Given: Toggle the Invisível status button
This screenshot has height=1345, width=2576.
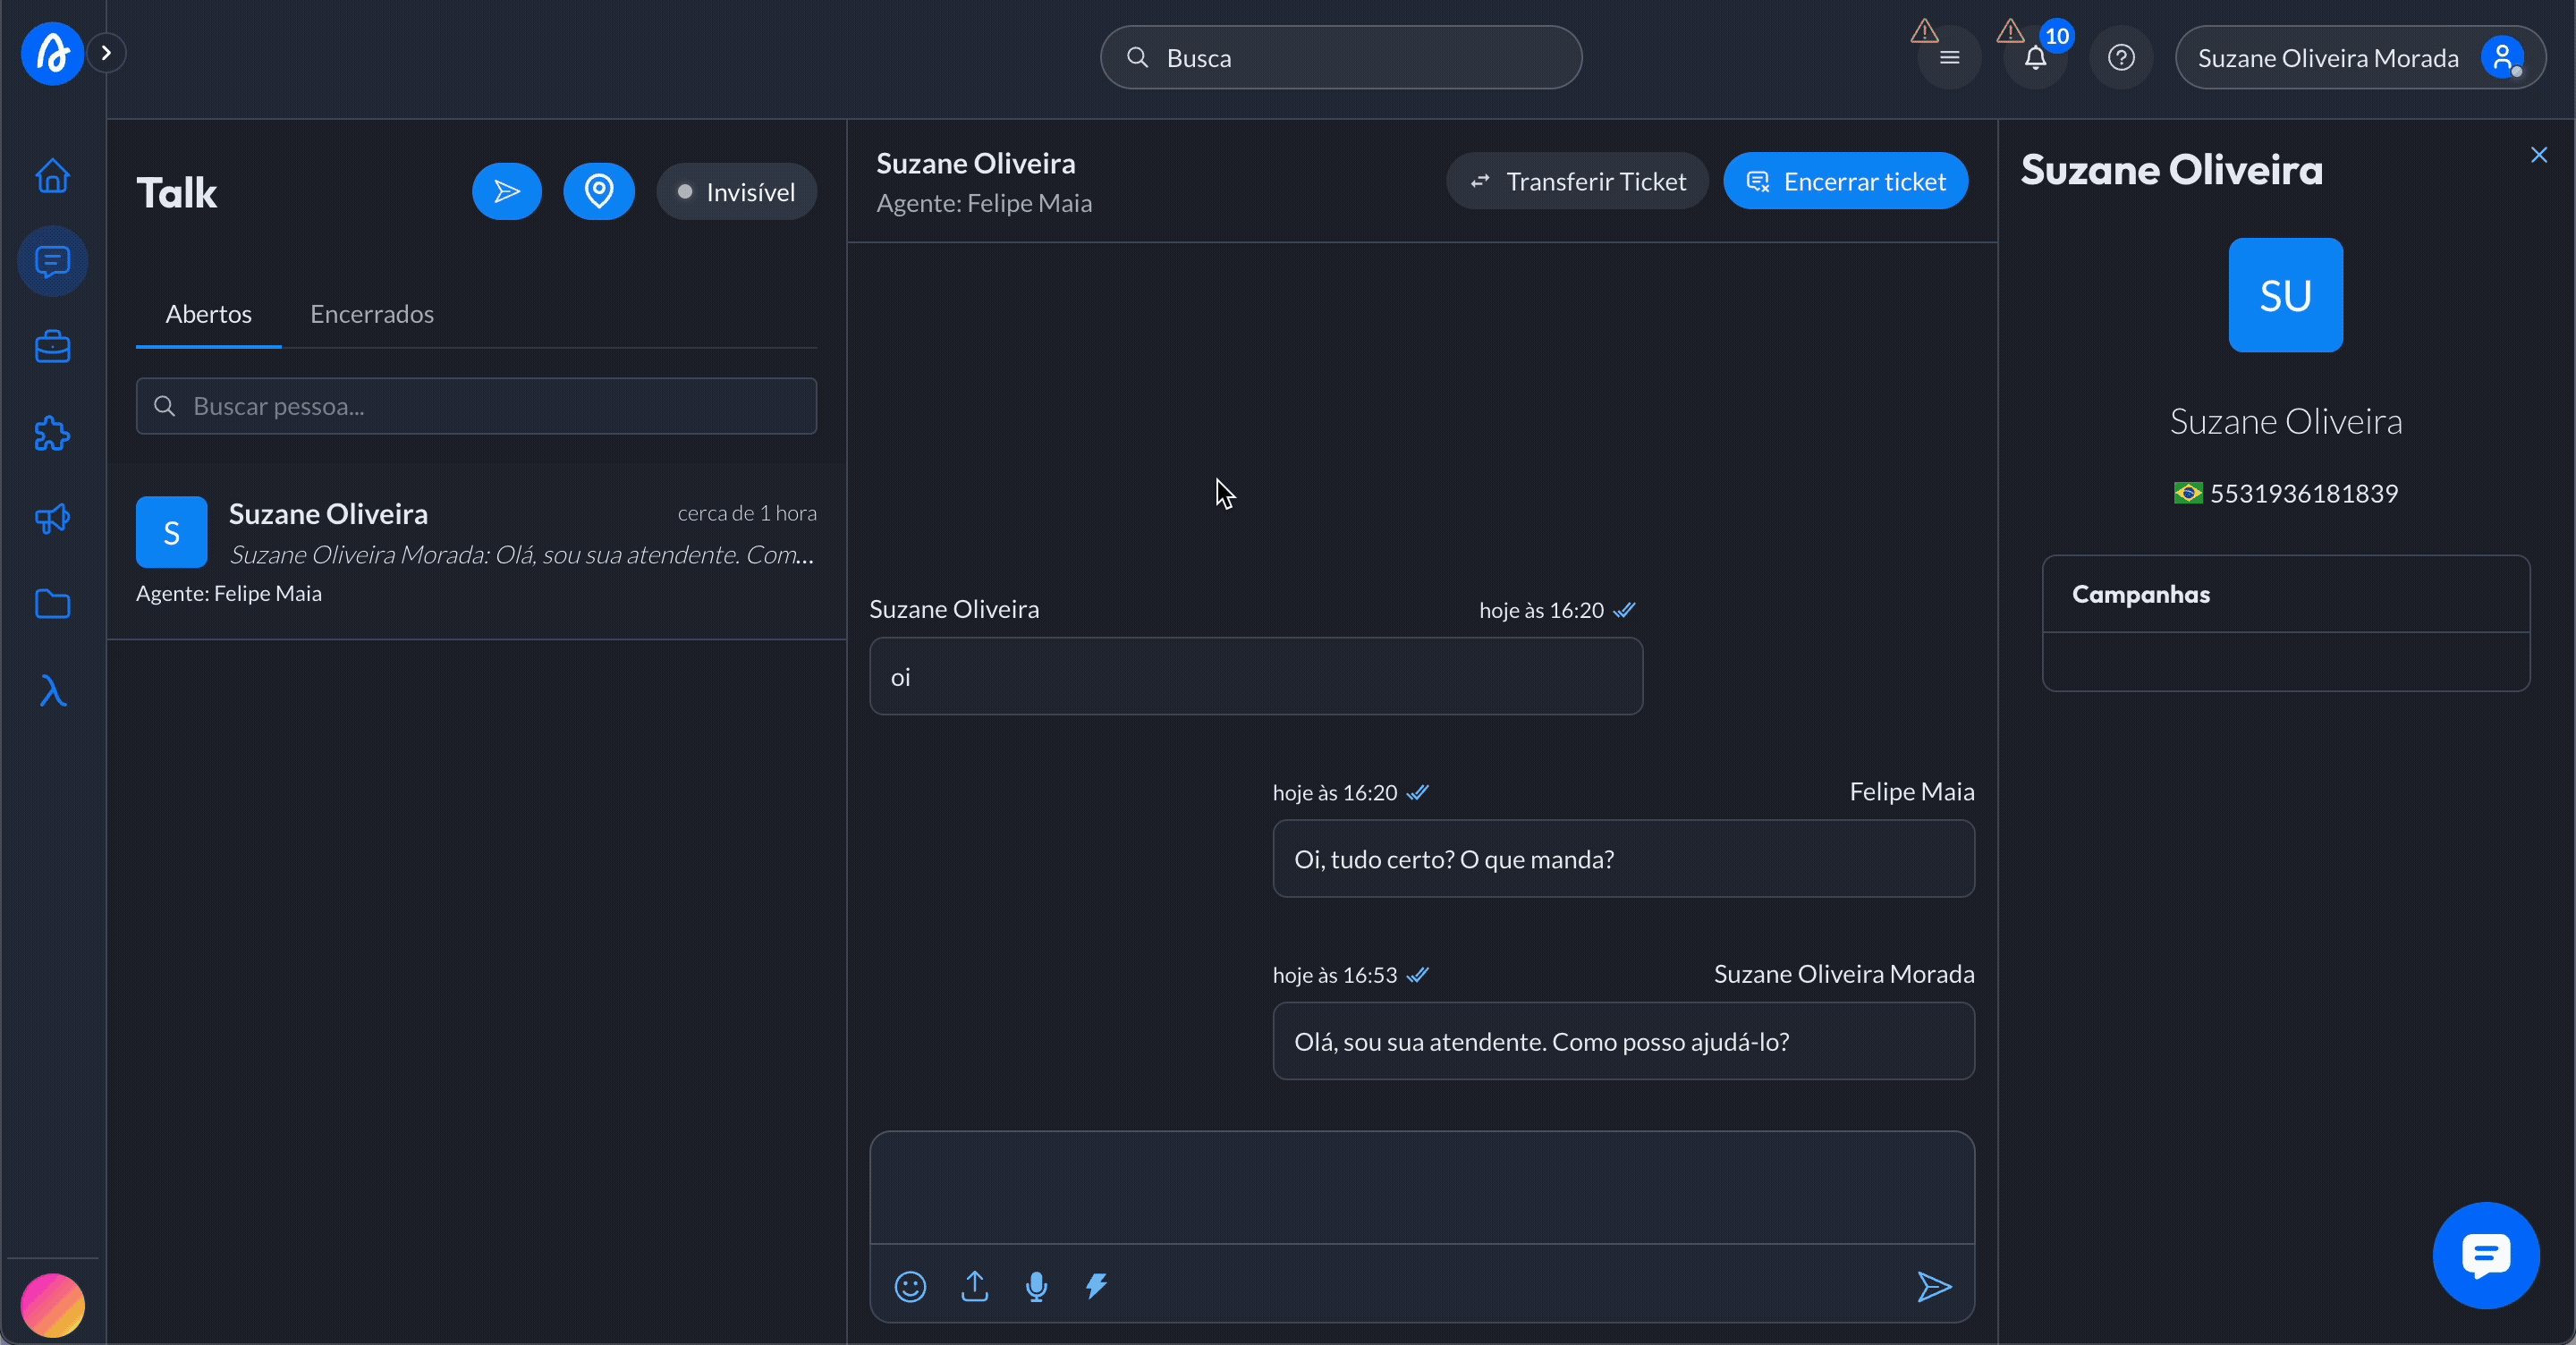Looking at the screenshot, I should point(736,191).
